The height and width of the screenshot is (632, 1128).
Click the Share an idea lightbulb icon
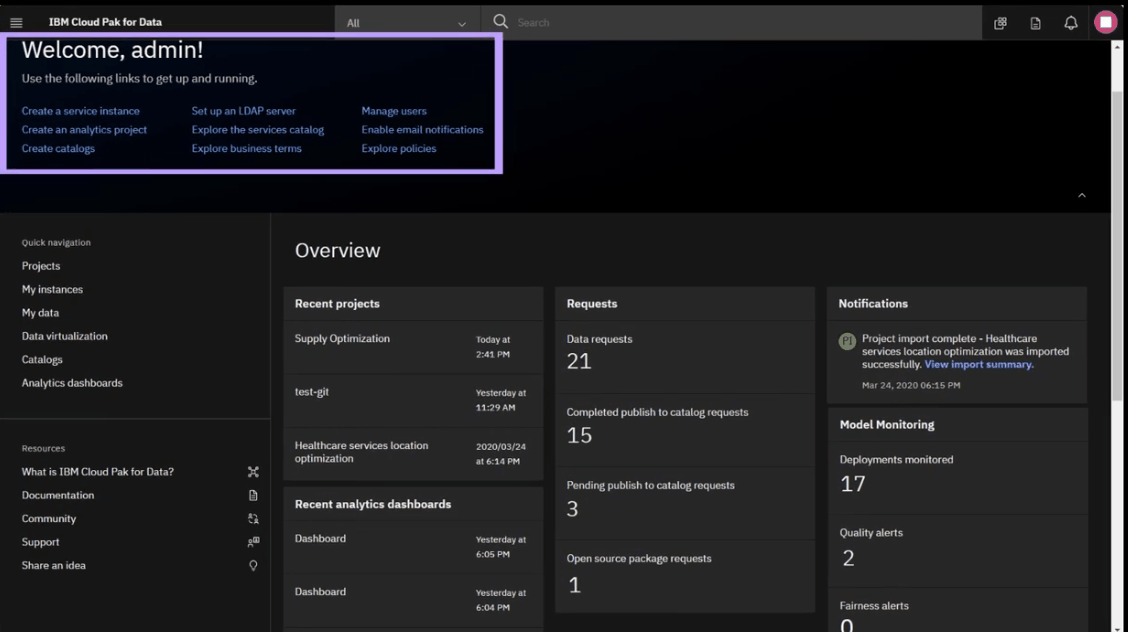point(253,566)
